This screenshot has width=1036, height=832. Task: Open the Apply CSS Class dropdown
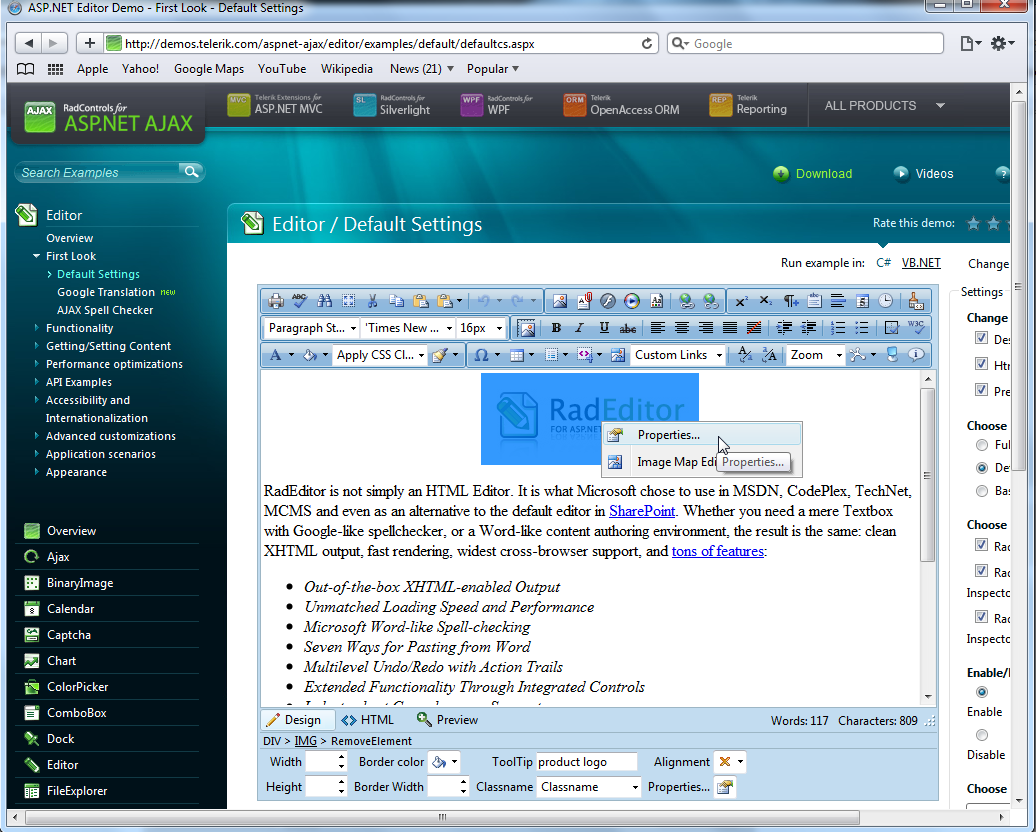(379, 355)
